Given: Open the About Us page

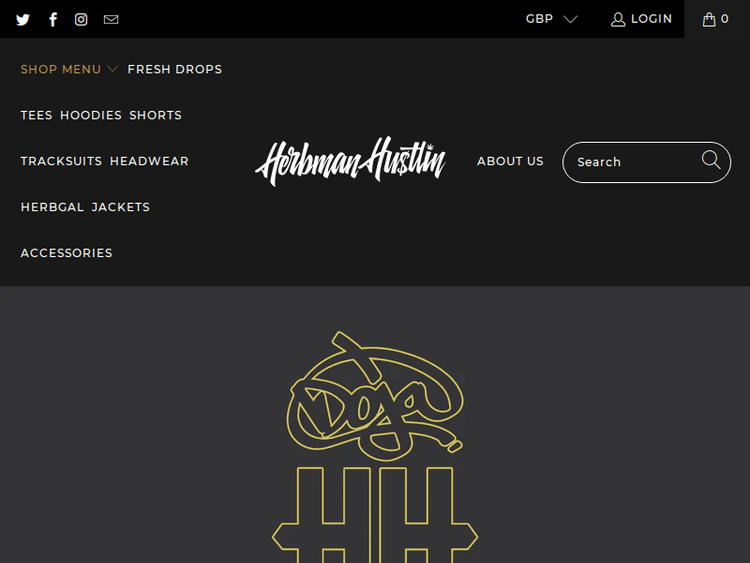Looking at the screenshot, I should (510, 161).
